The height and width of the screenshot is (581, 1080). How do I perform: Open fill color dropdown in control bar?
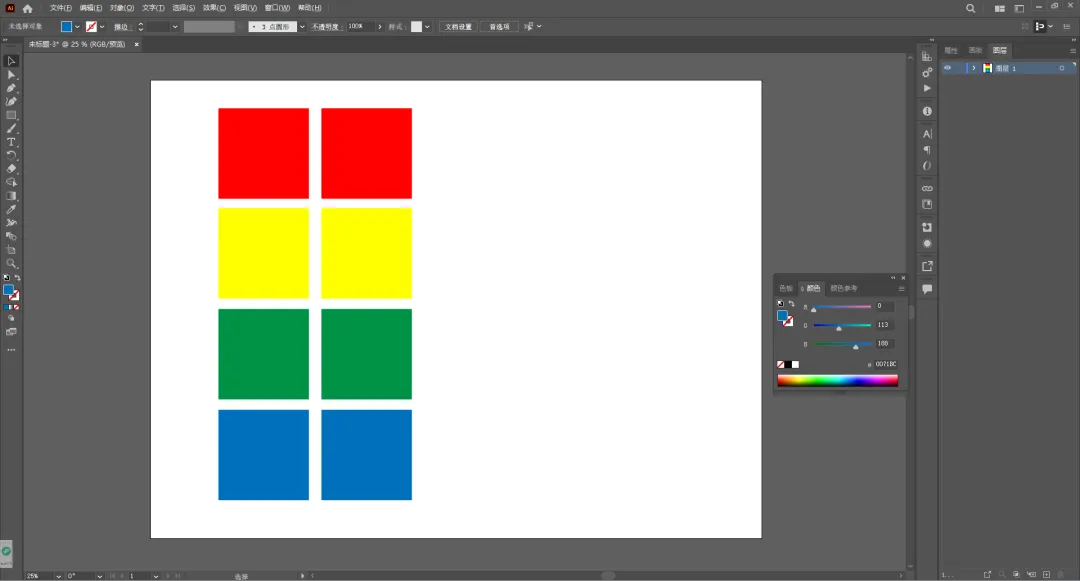(77, 27)
